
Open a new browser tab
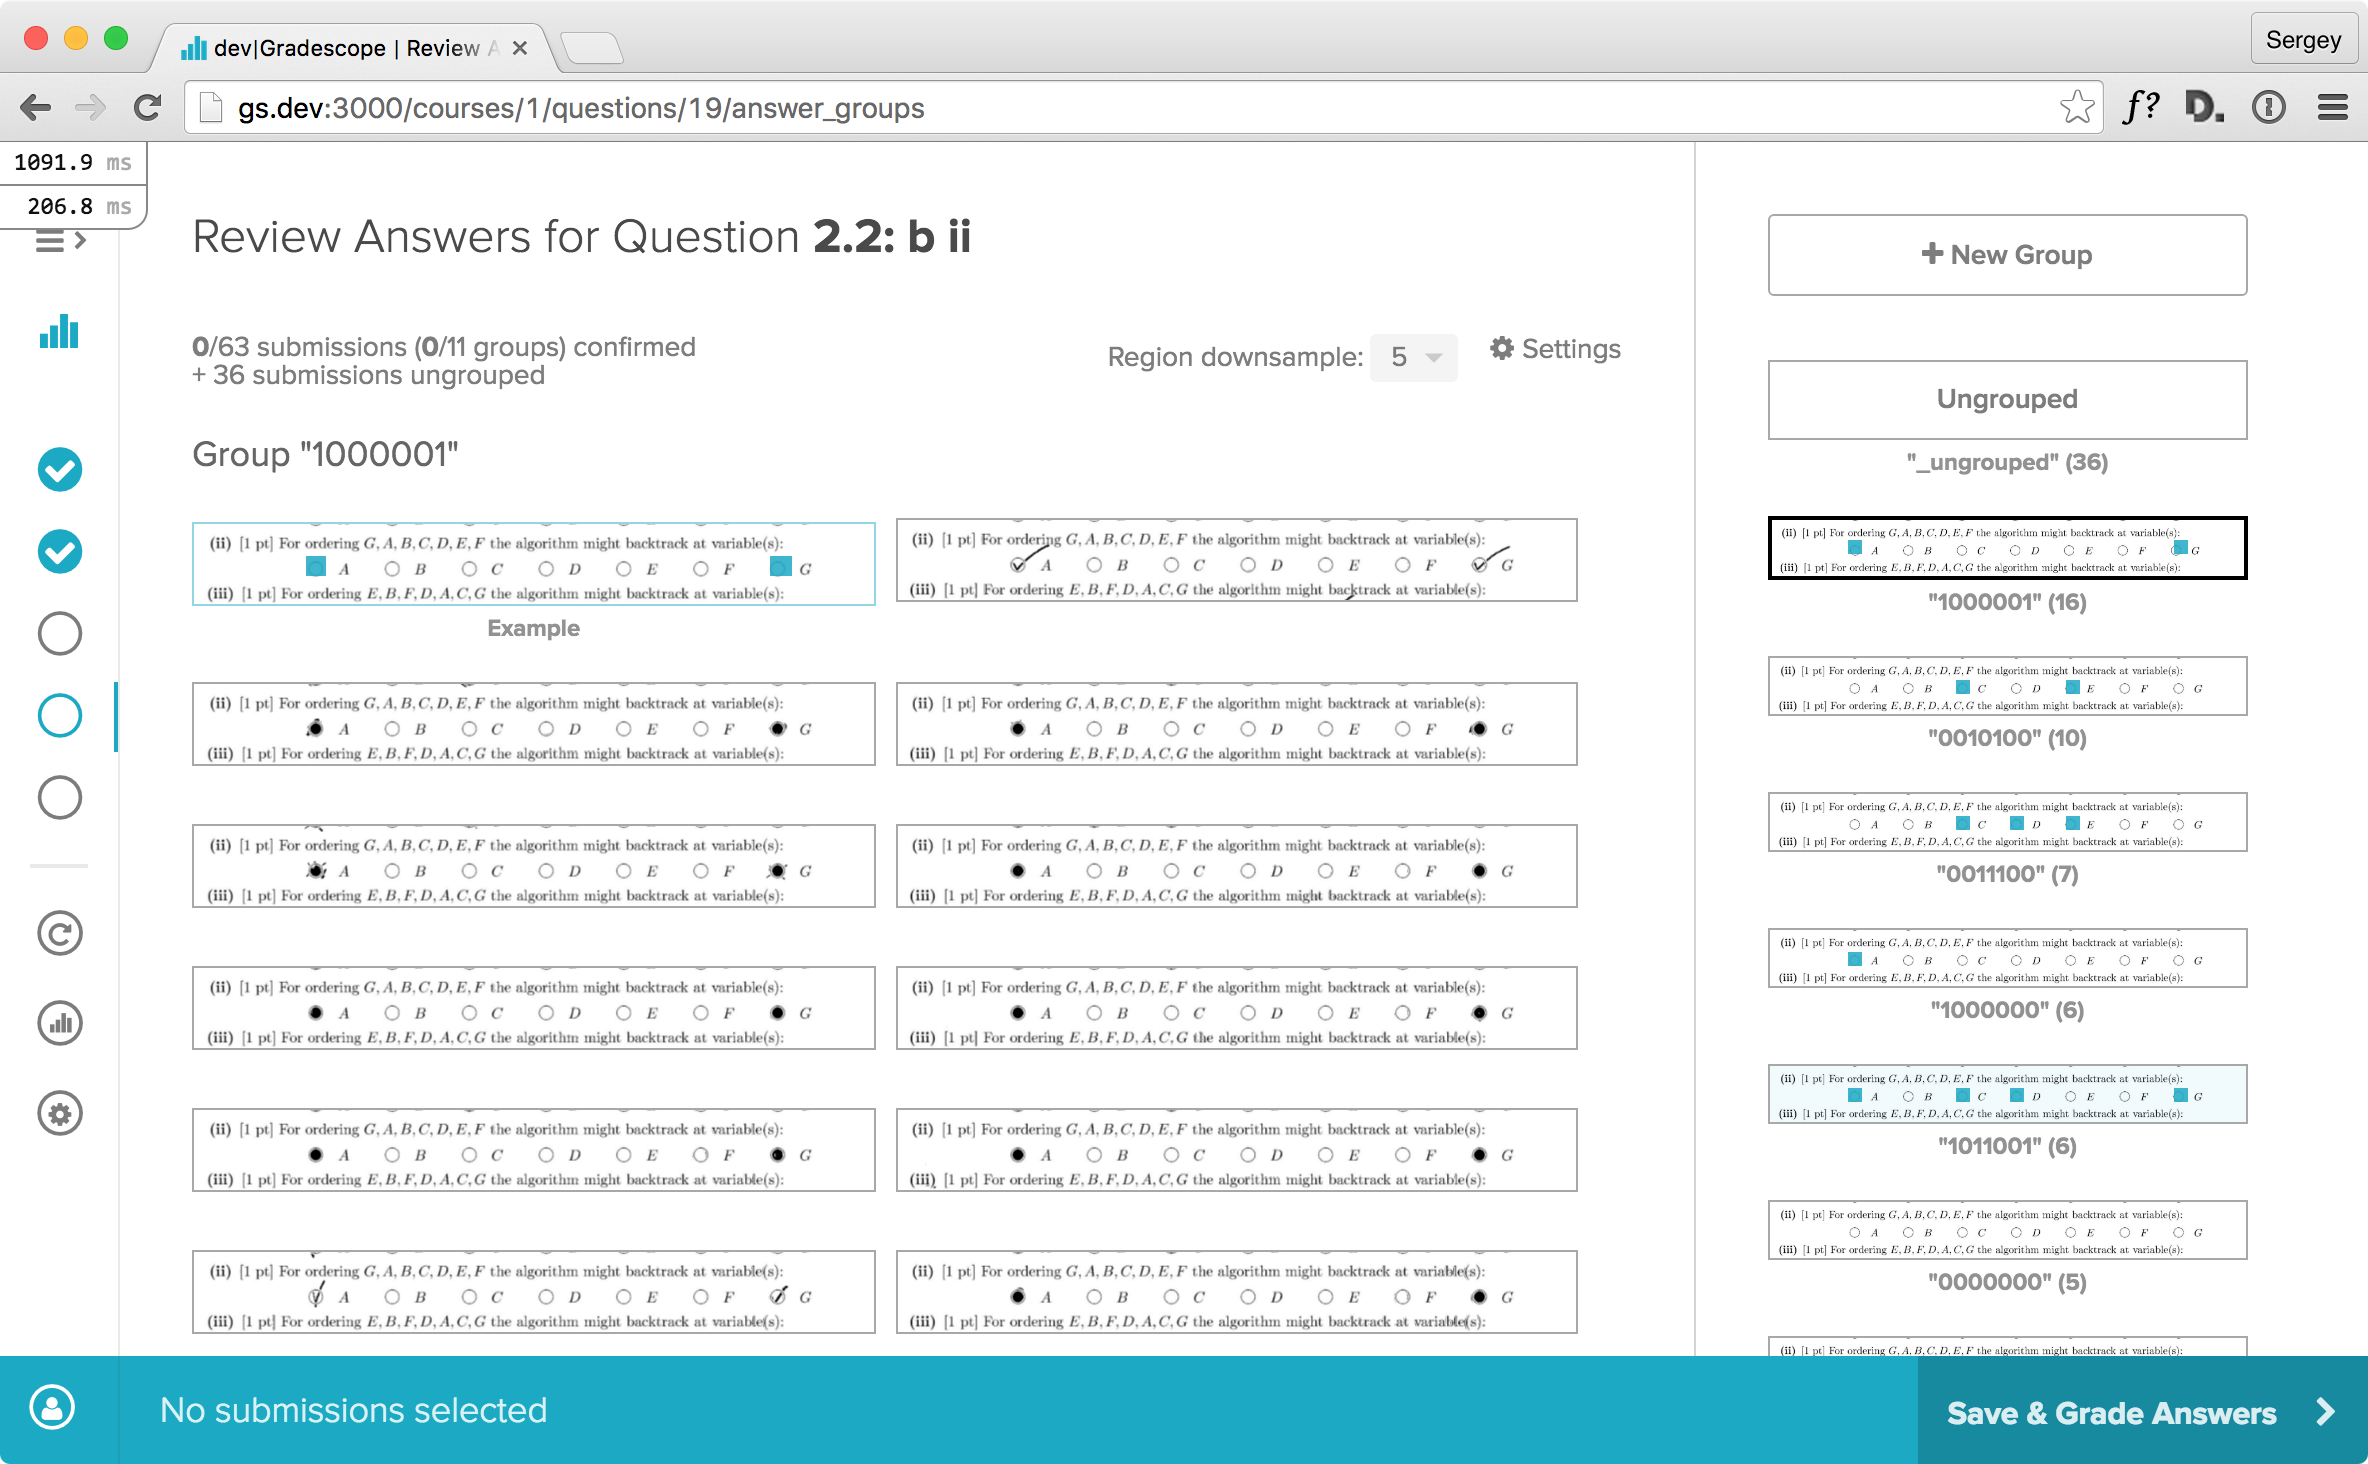592,48
